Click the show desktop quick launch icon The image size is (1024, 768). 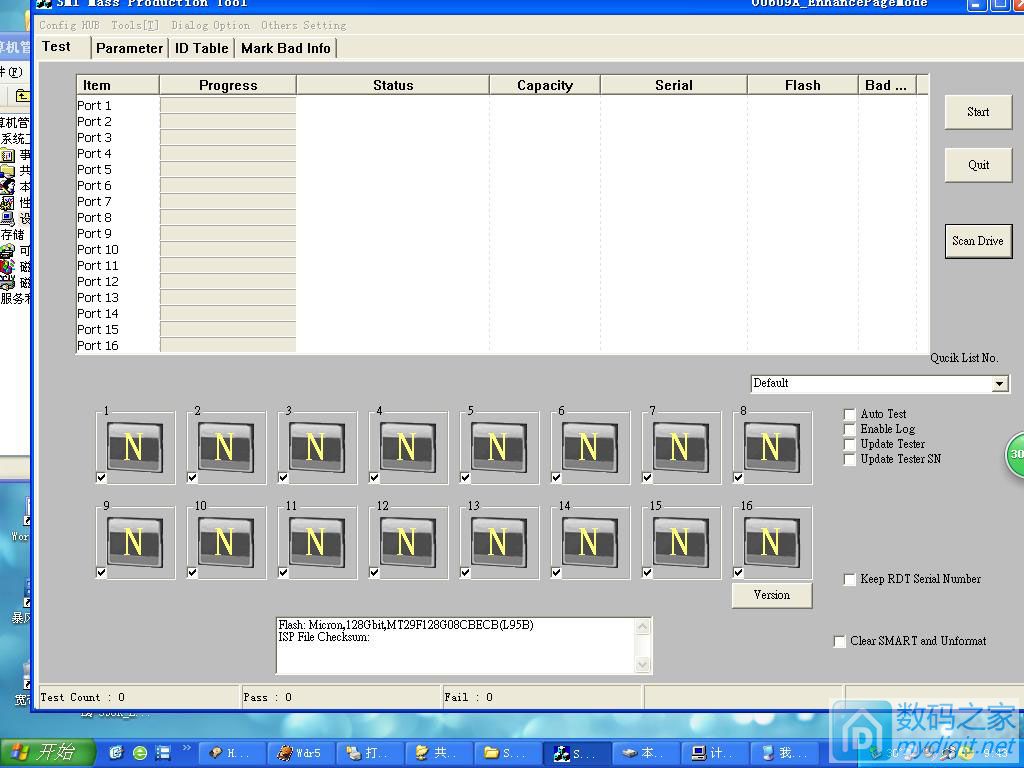163,753
